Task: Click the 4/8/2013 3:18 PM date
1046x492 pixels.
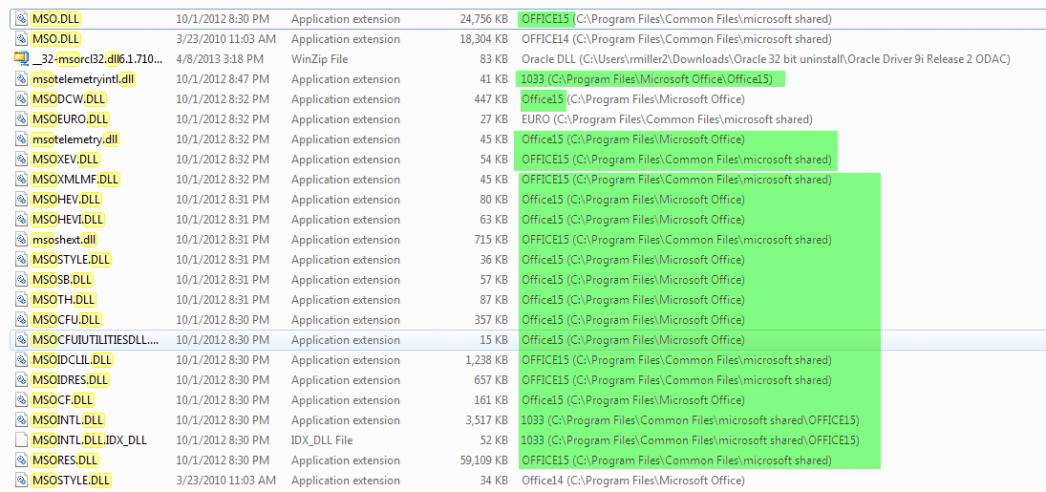Action: (219, 59)
